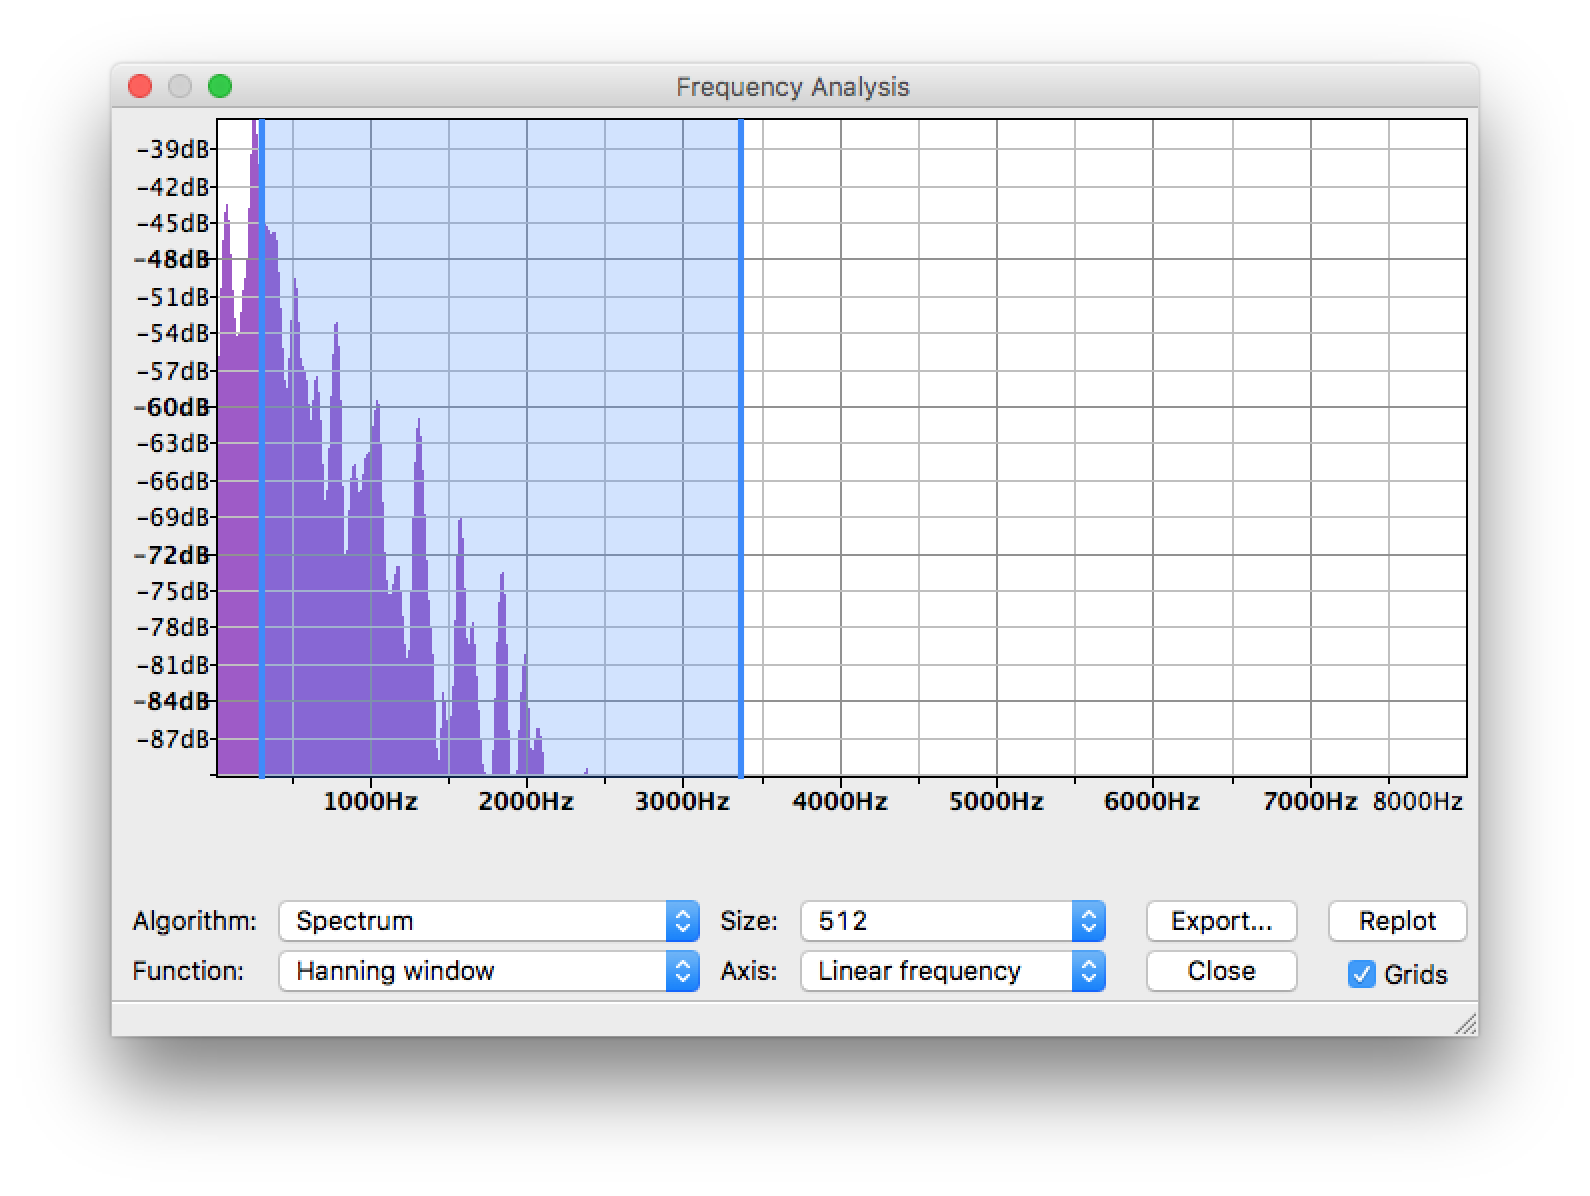
Task: Click the 6000Hz frequency axis label
Action: [1152, 802]
